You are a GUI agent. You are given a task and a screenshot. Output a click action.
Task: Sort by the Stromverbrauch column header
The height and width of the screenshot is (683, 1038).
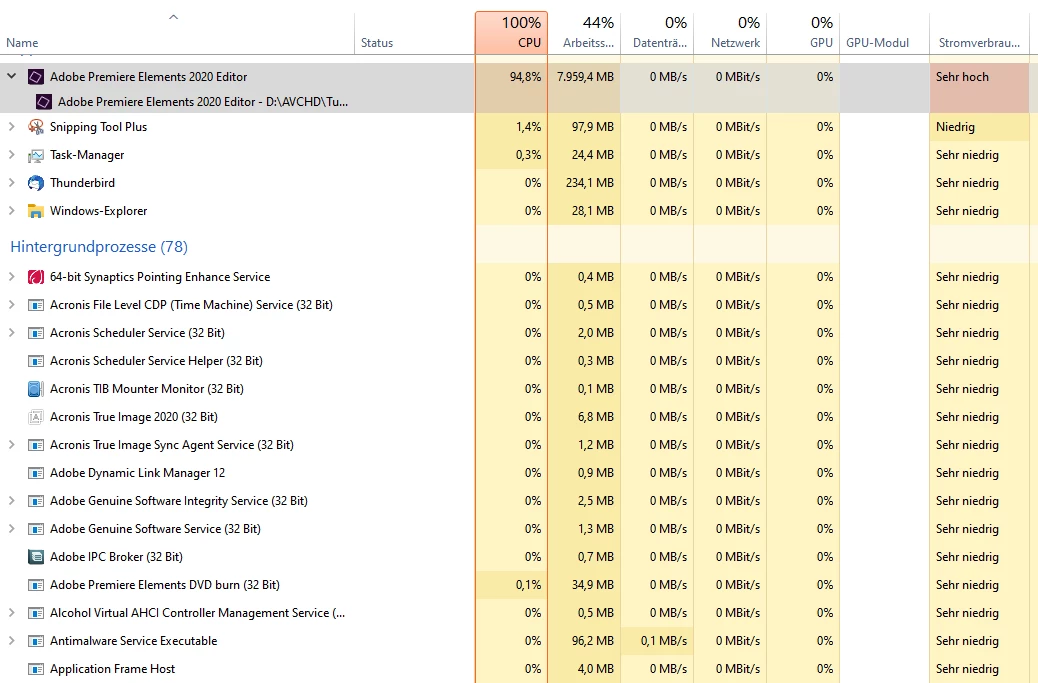[979, 32]
